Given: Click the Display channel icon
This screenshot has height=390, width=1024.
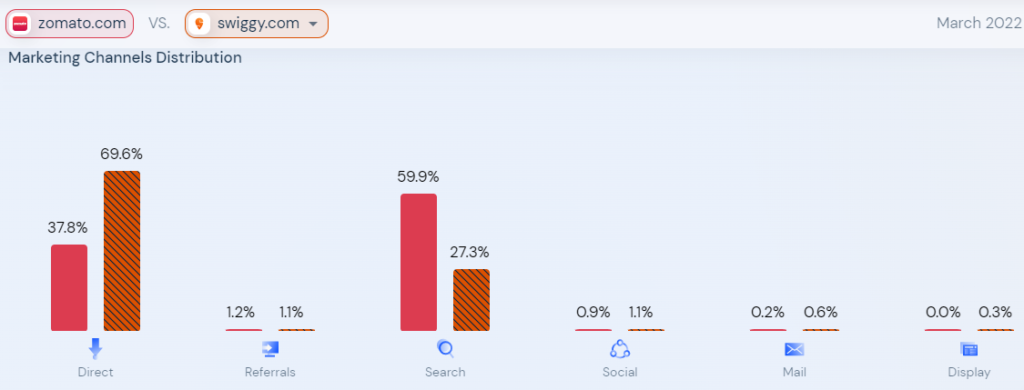Looking at the screenshot, I should pyautogui.click(x=969, y=349).
